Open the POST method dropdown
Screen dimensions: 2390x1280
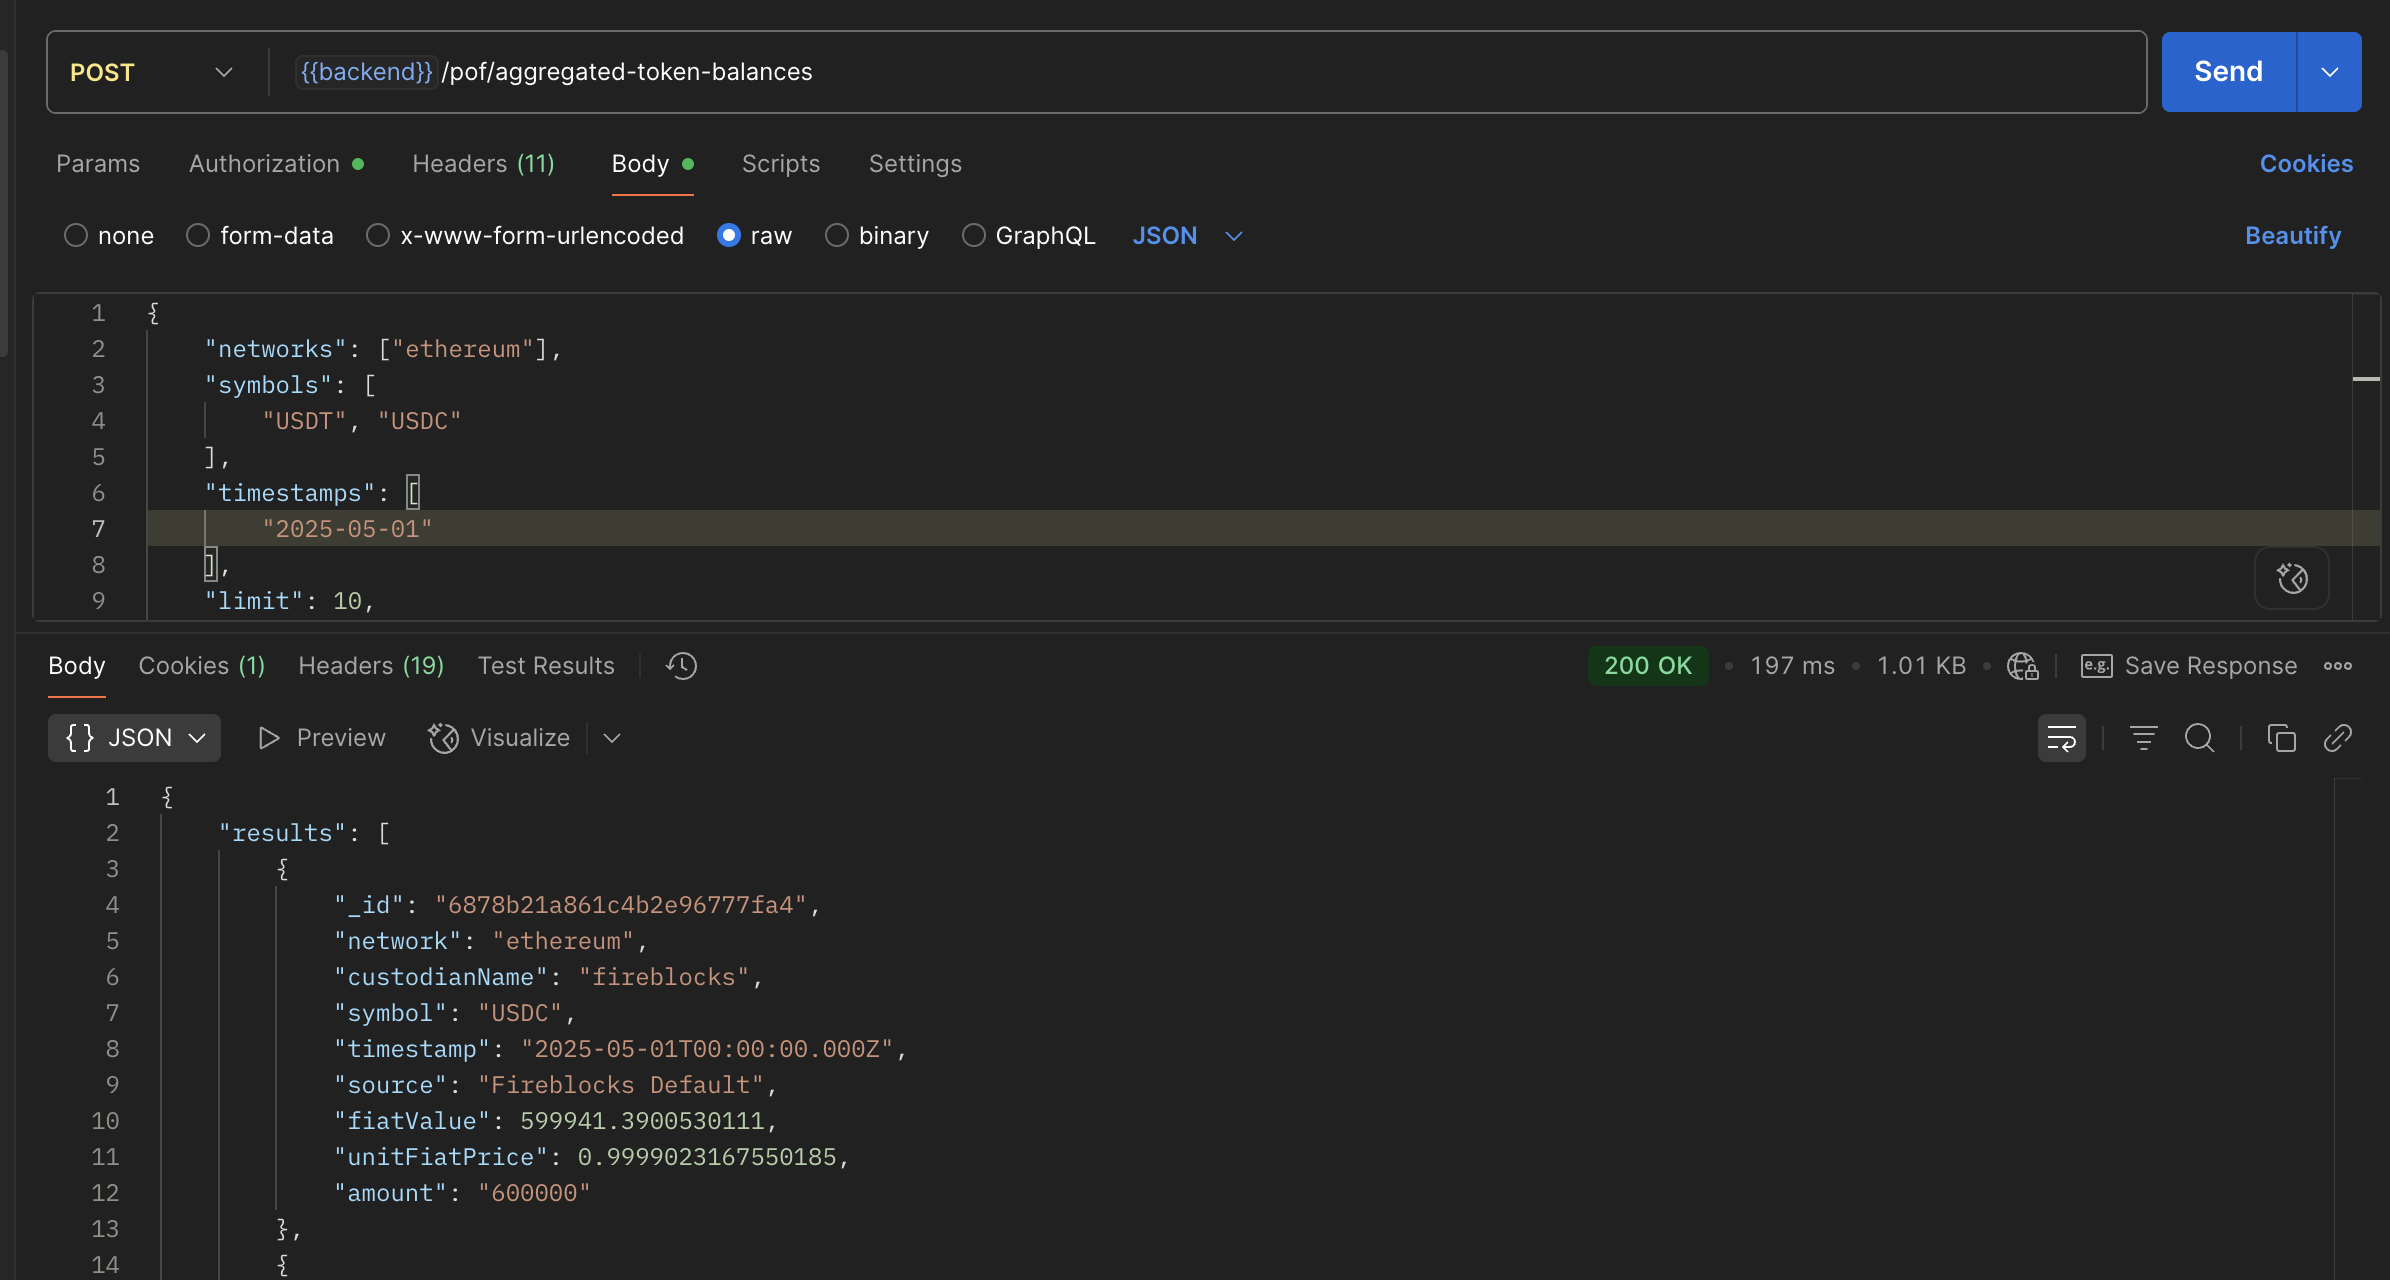point(152,72)
